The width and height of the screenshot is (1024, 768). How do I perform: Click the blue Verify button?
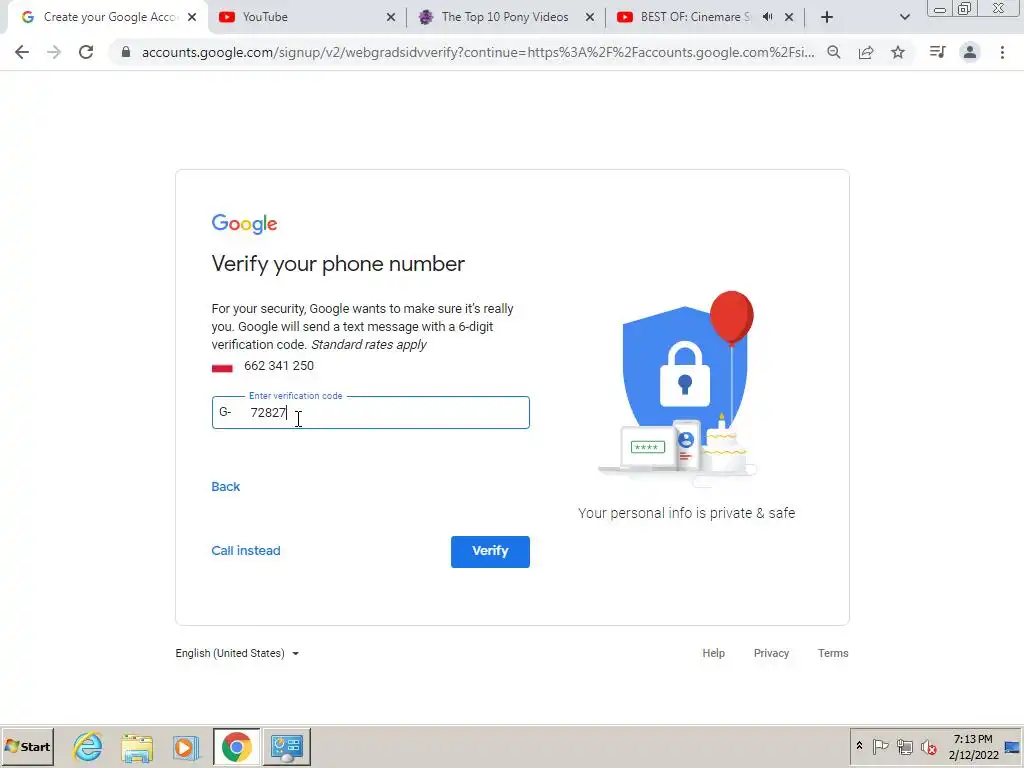pyautogui.click(x=490, y=551)
